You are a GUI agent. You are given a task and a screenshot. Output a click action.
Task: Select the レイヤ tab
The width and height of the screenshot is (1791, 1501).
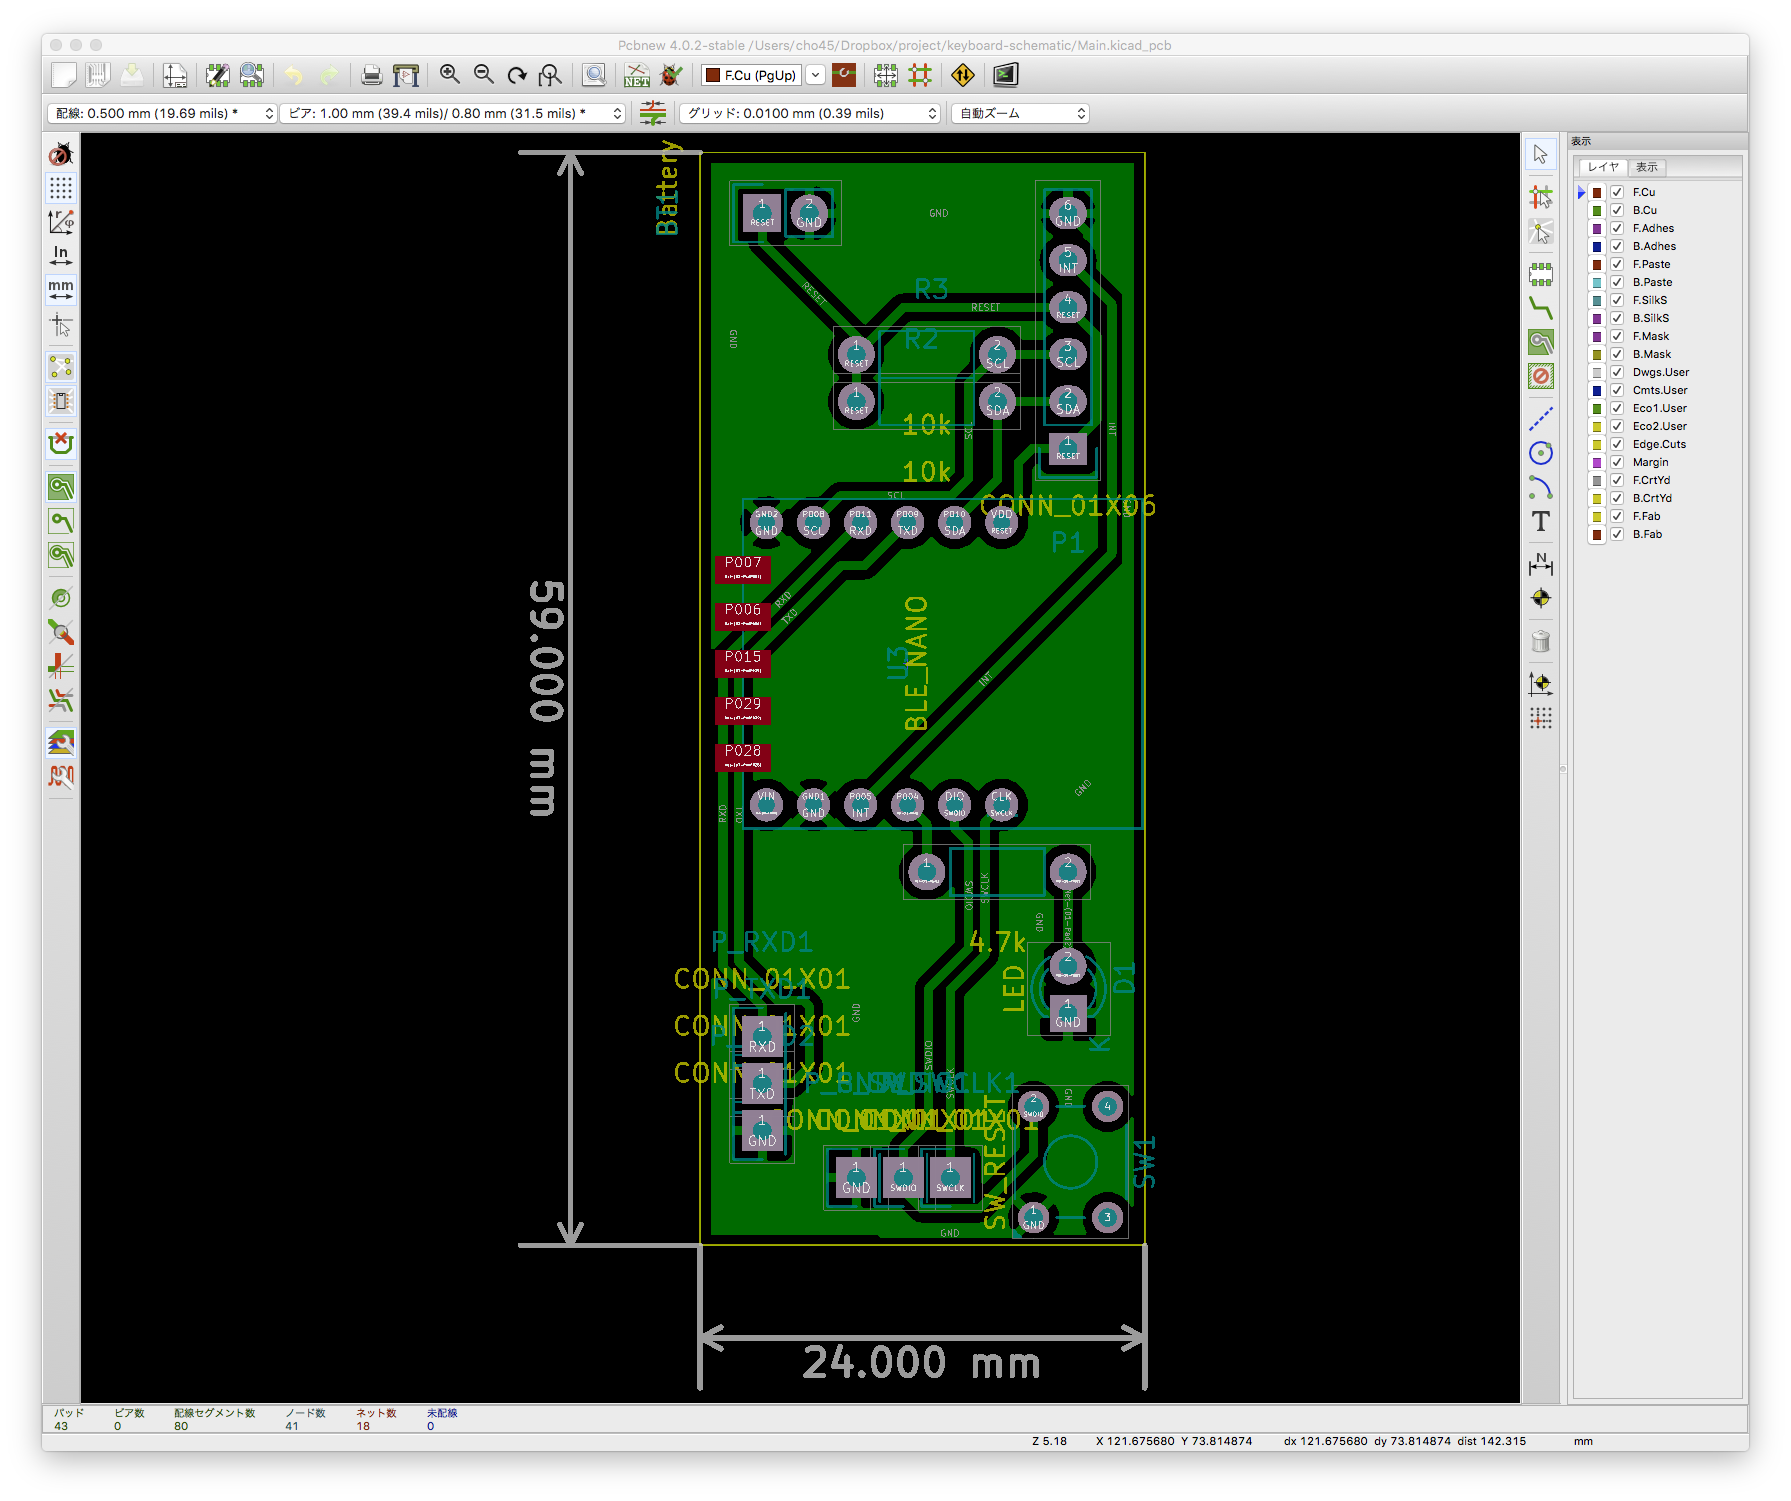[1602, 167]
